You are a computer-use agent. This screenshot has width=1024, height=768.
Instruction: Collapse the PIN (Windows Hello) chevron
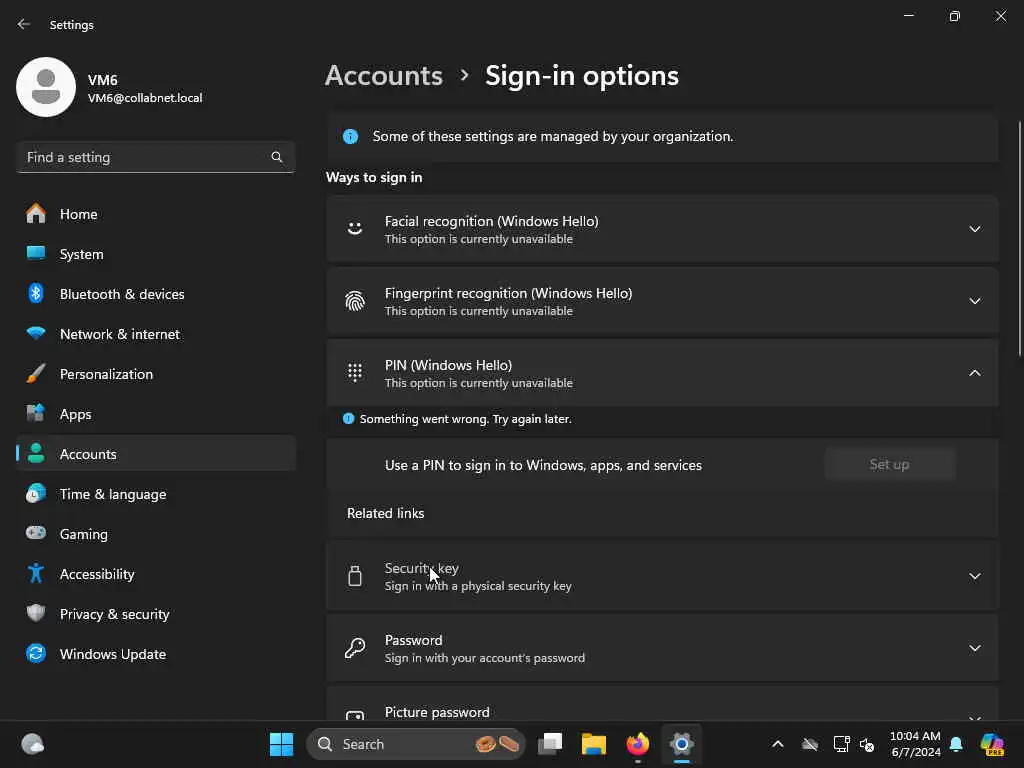coord(974,373)
